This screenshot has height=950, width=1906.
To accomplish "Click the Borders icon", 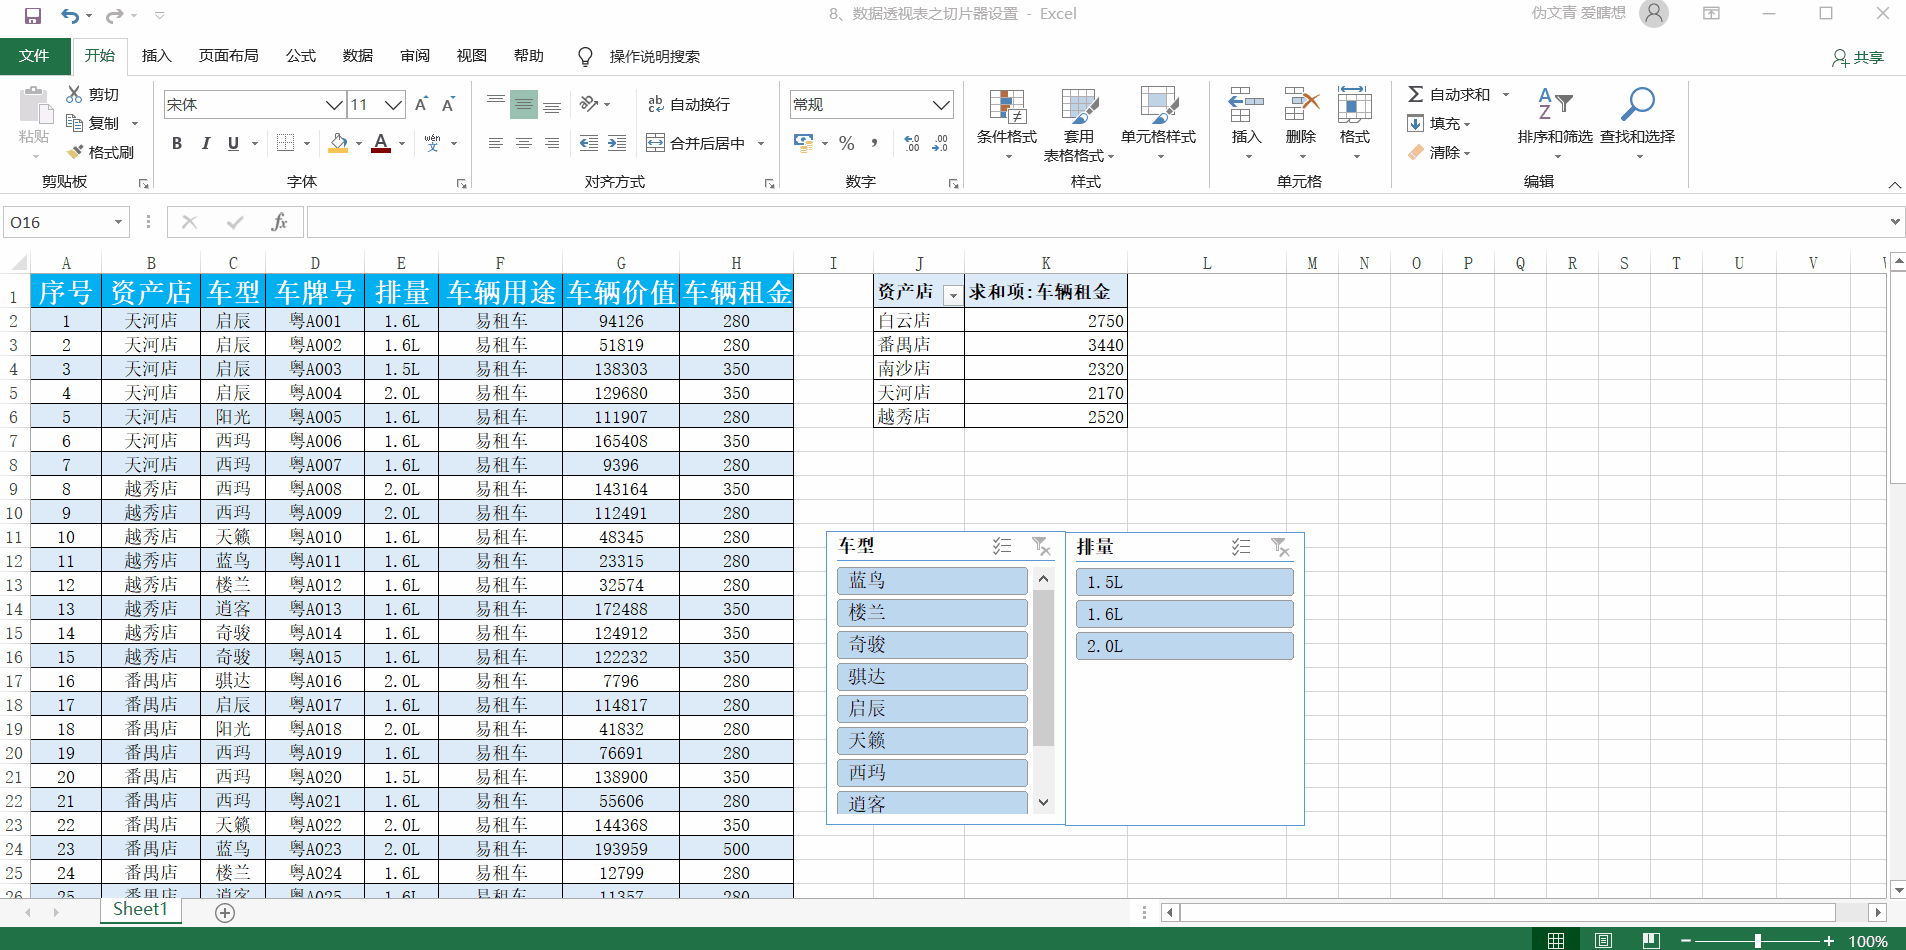I will 285,143.
